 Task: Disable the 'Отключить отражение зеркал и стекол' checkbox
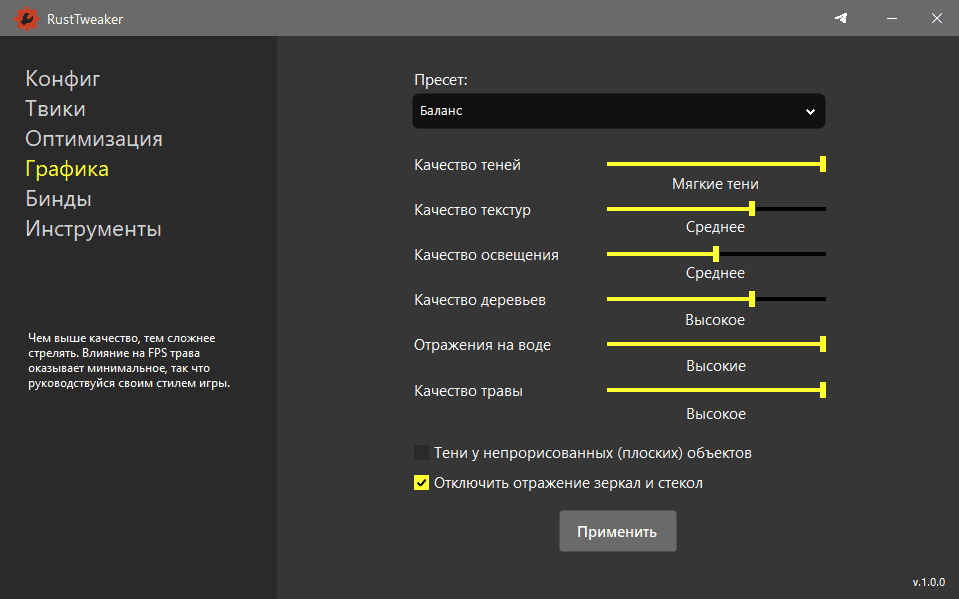click(422, 483)
